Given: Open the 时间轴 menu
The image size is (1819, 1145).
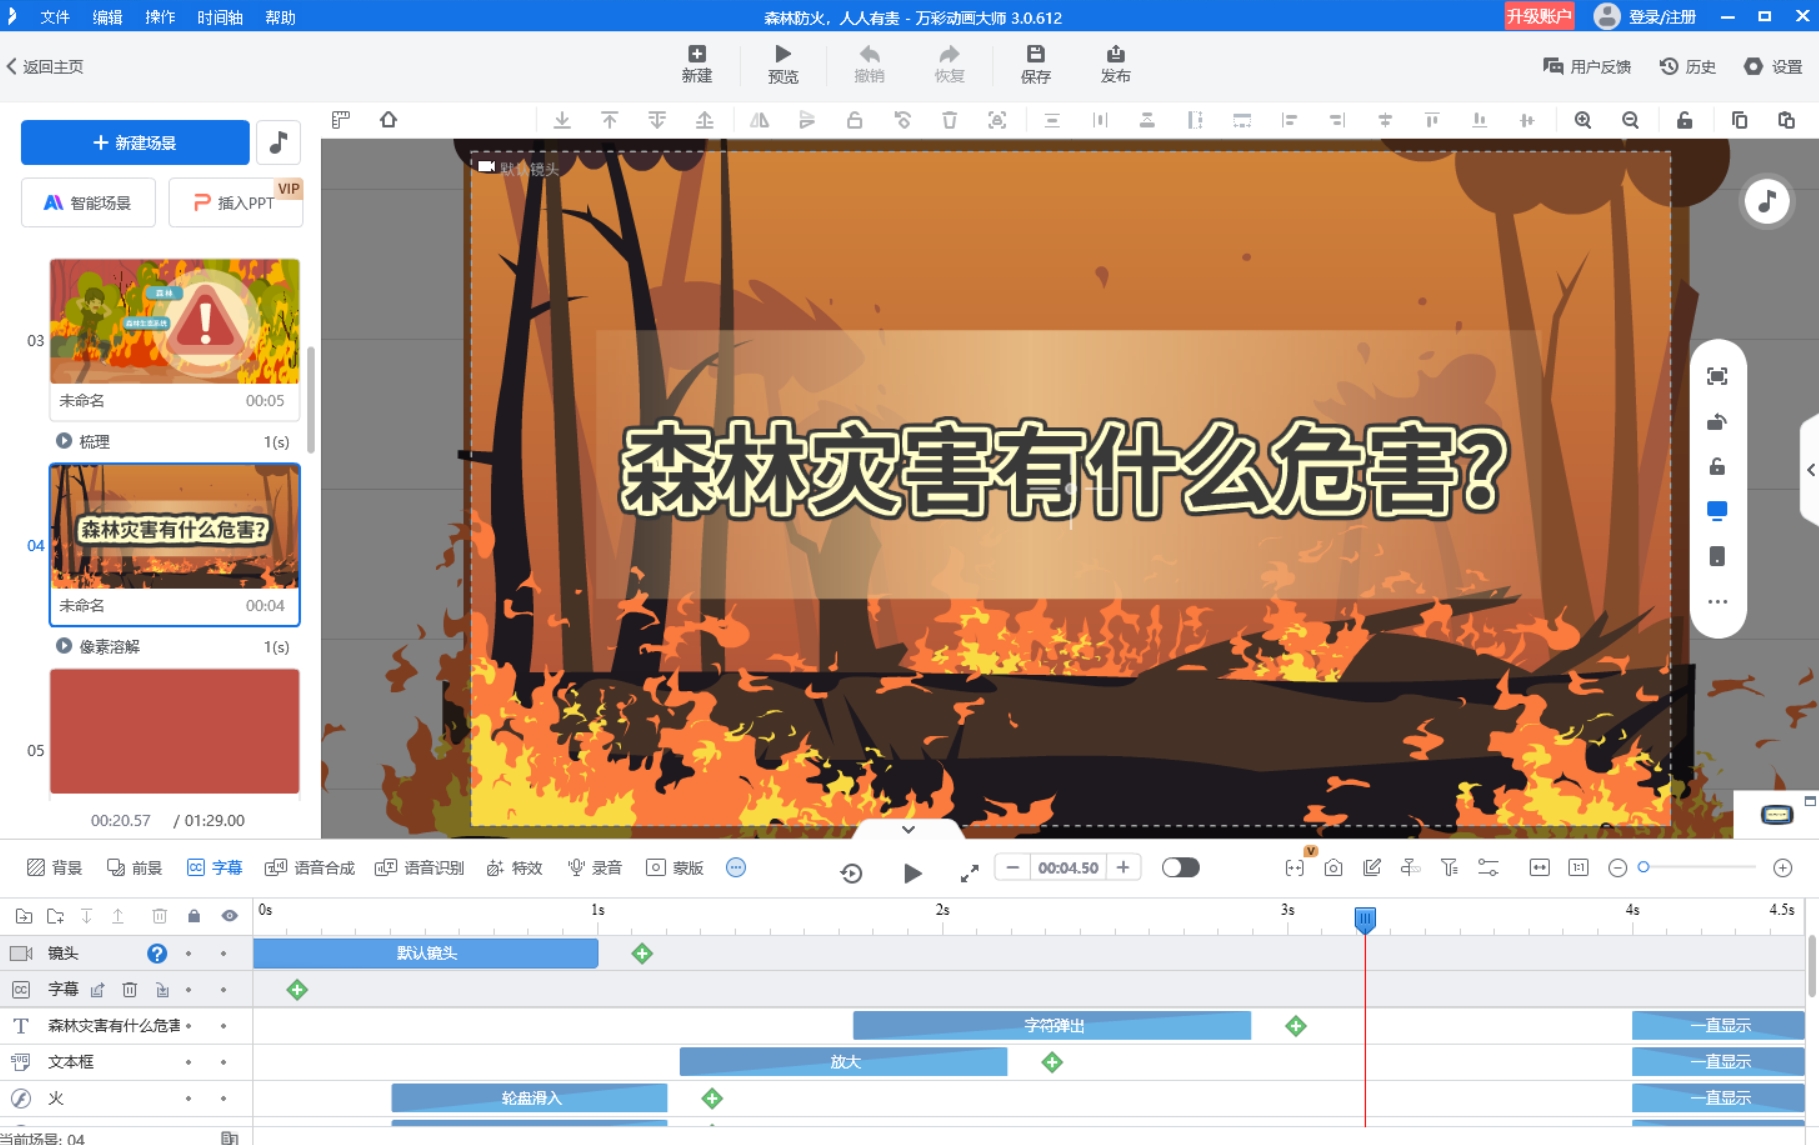Looking at the screenshot, I should 220,17.
